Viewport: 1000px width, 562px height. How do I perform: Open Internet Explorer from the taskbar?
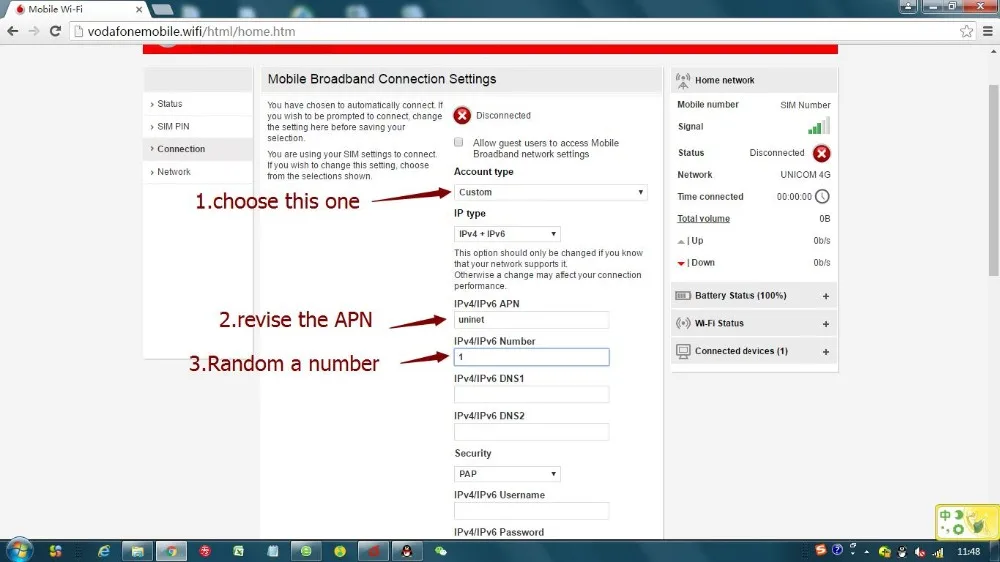click(103, 551)
